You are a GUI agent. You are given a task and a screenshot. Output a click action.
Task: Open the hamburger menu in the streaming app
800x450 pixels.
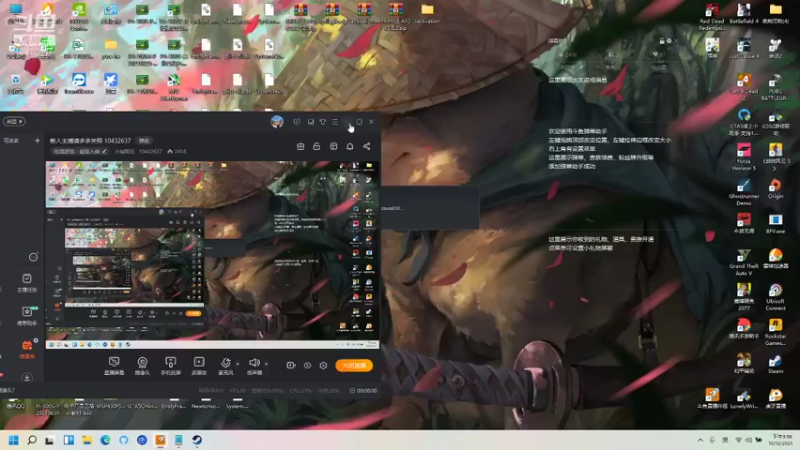click(335, 122)
